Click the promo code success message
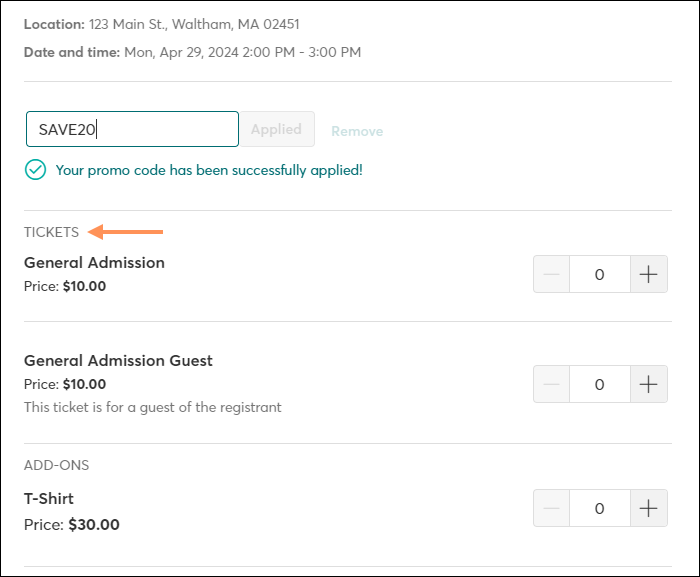 coord(209,170)
